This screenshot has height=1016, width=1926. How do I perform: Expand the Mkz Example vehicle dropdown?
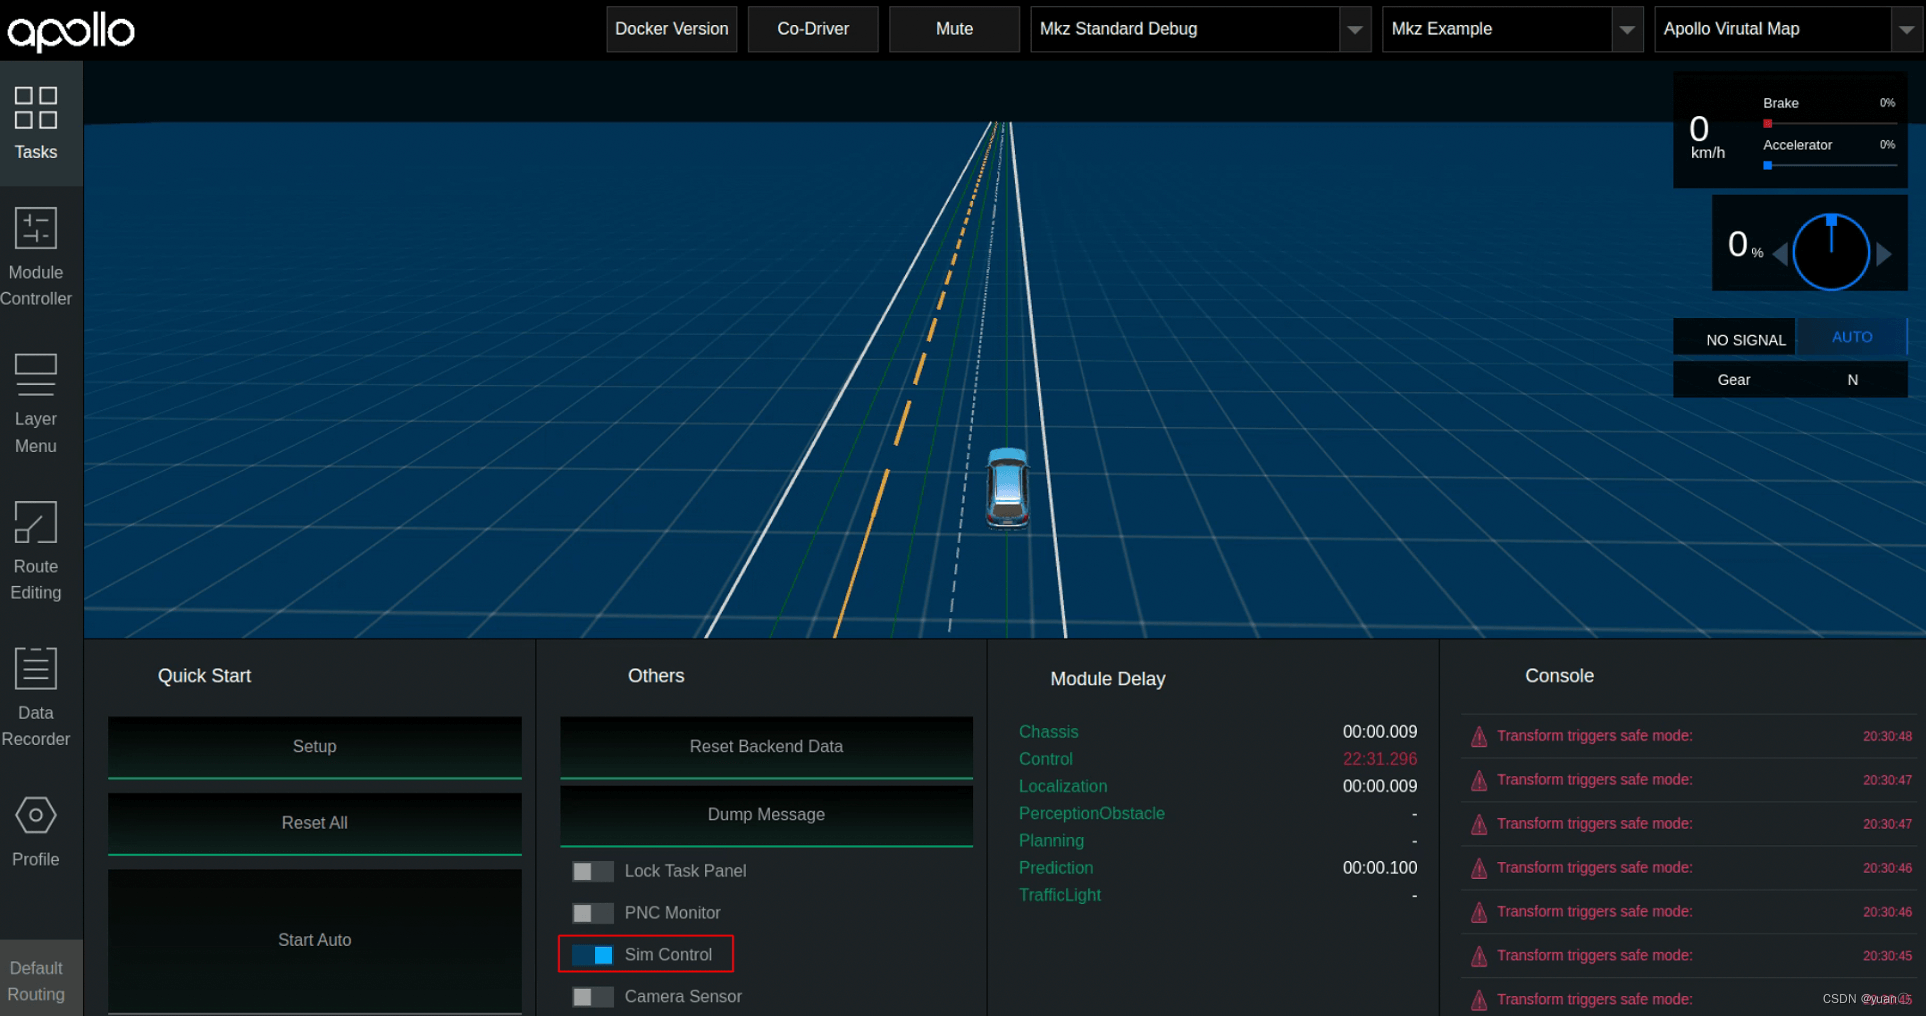coord(1627,29)
